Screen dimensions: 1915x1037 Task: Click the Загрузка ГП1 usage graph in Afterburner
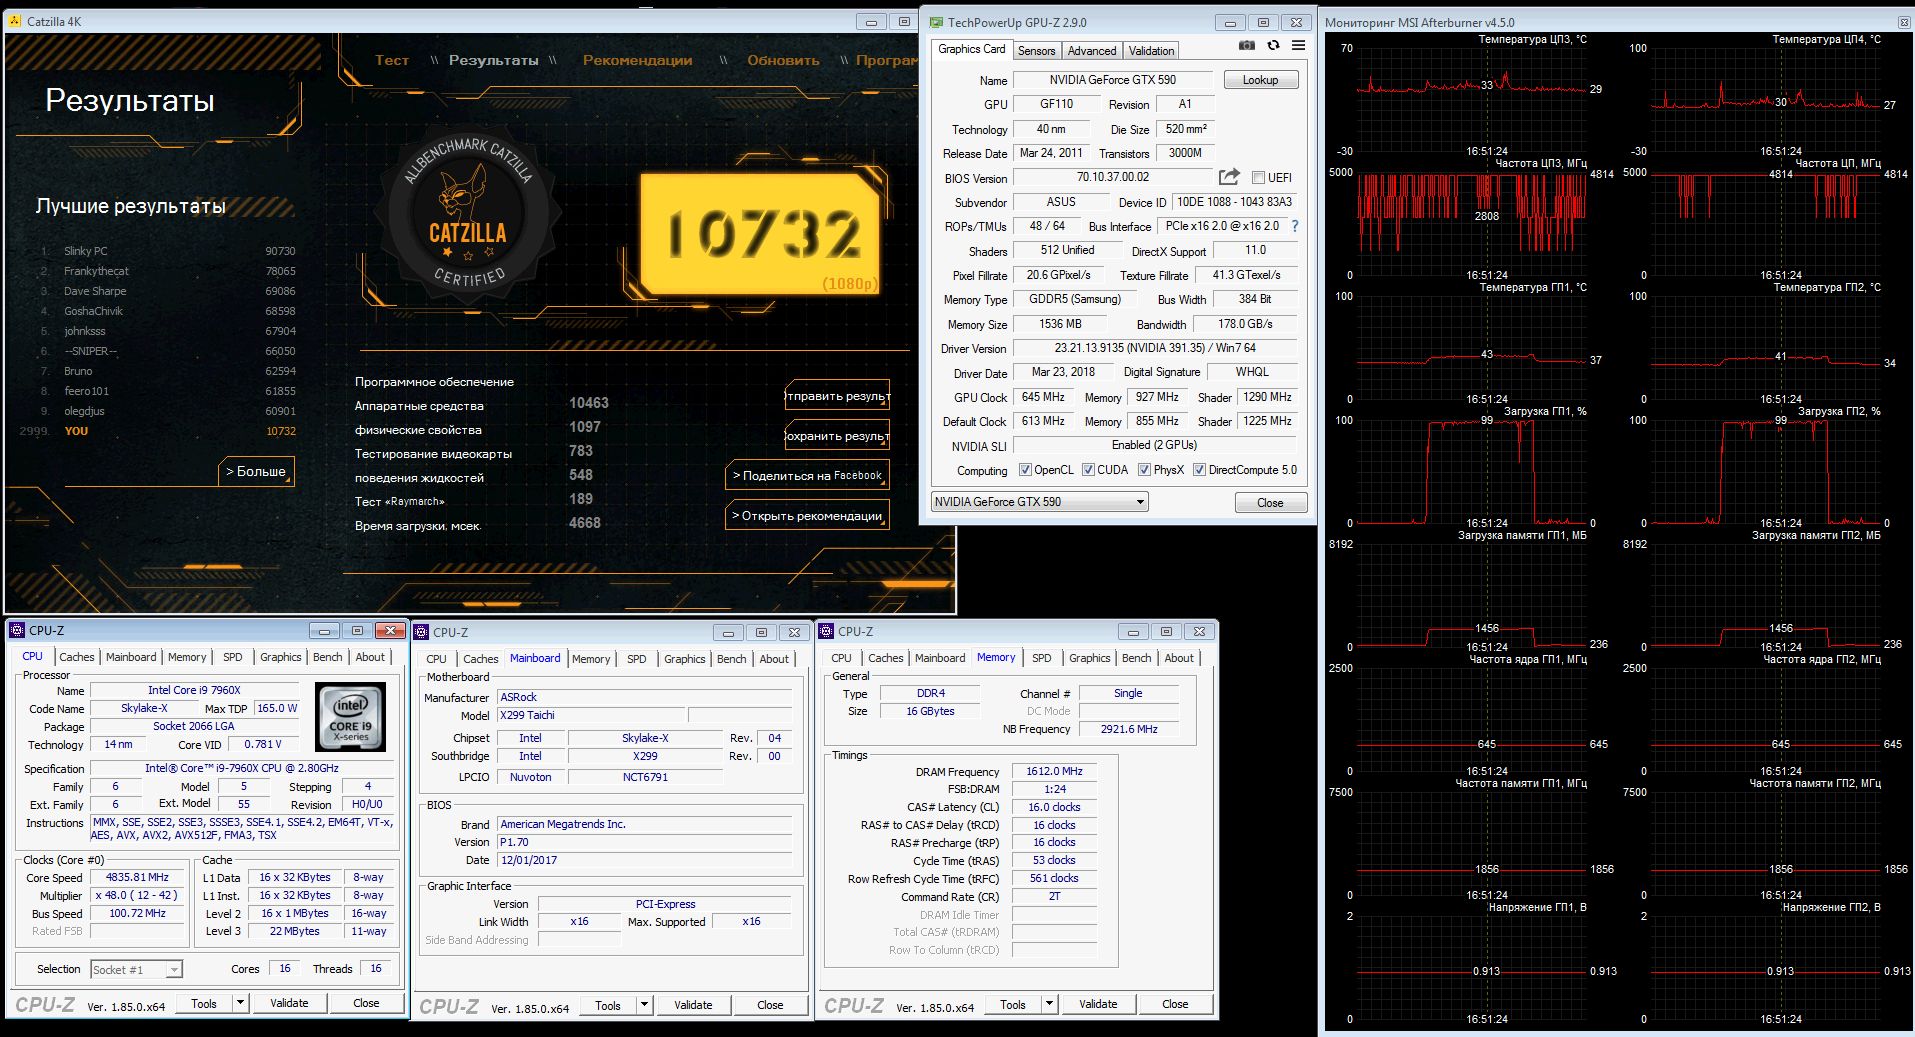click(x=1472, y=471)
